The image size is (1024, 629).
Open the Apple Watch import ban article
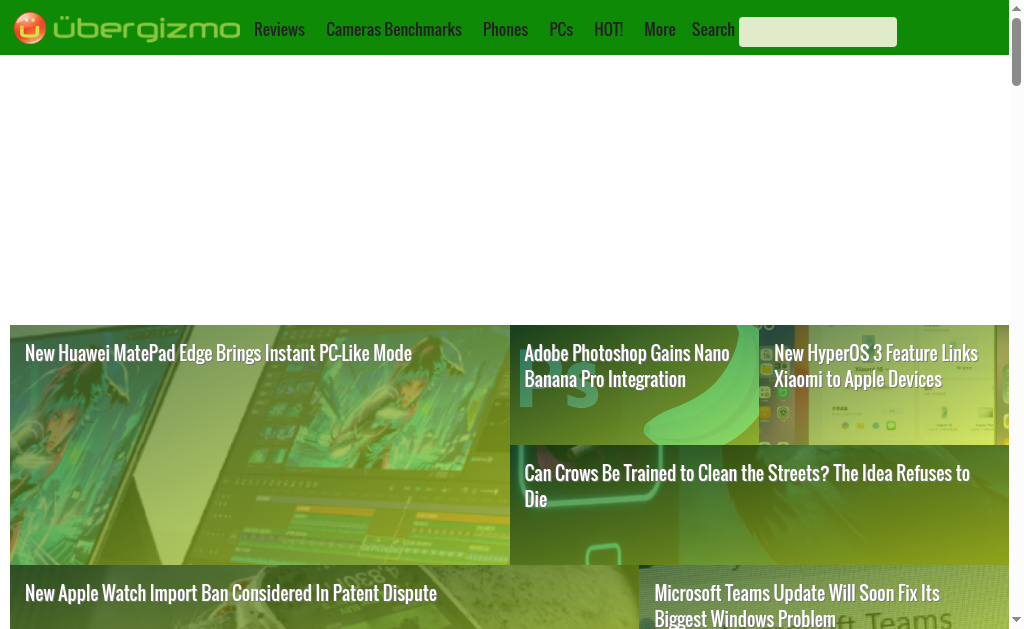coord(230,593)
